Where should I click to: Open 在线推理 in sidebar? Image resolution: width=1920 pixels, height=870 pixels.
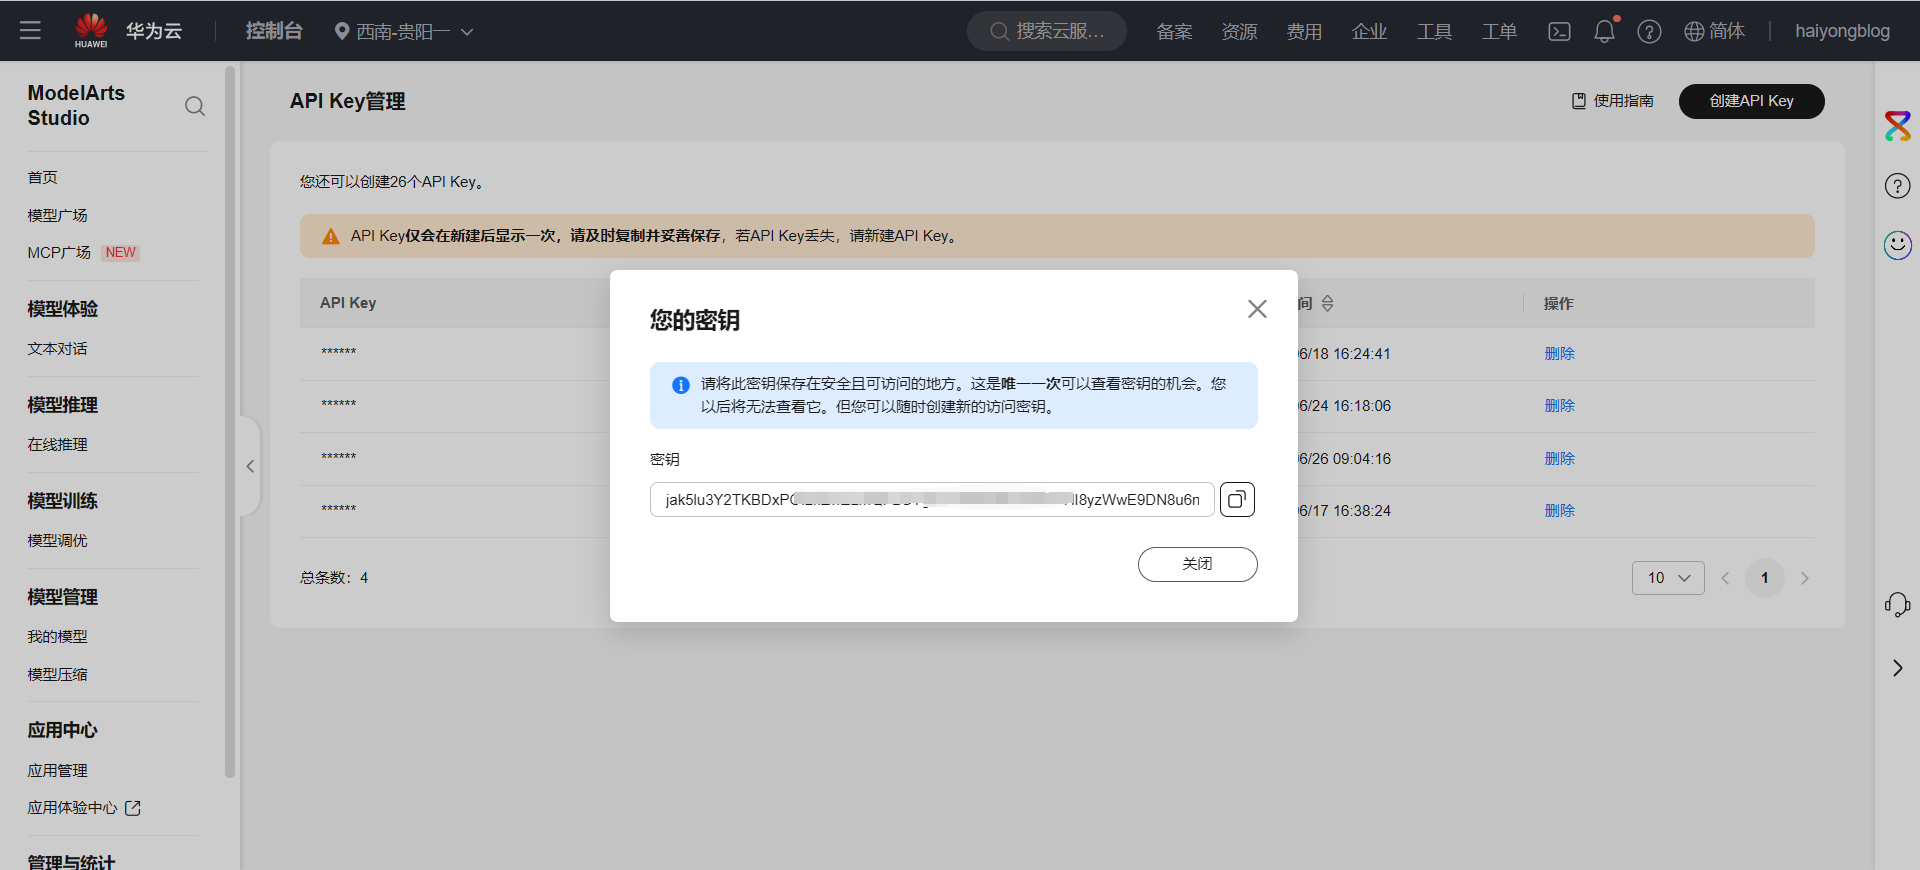click(x=58, y=445)
